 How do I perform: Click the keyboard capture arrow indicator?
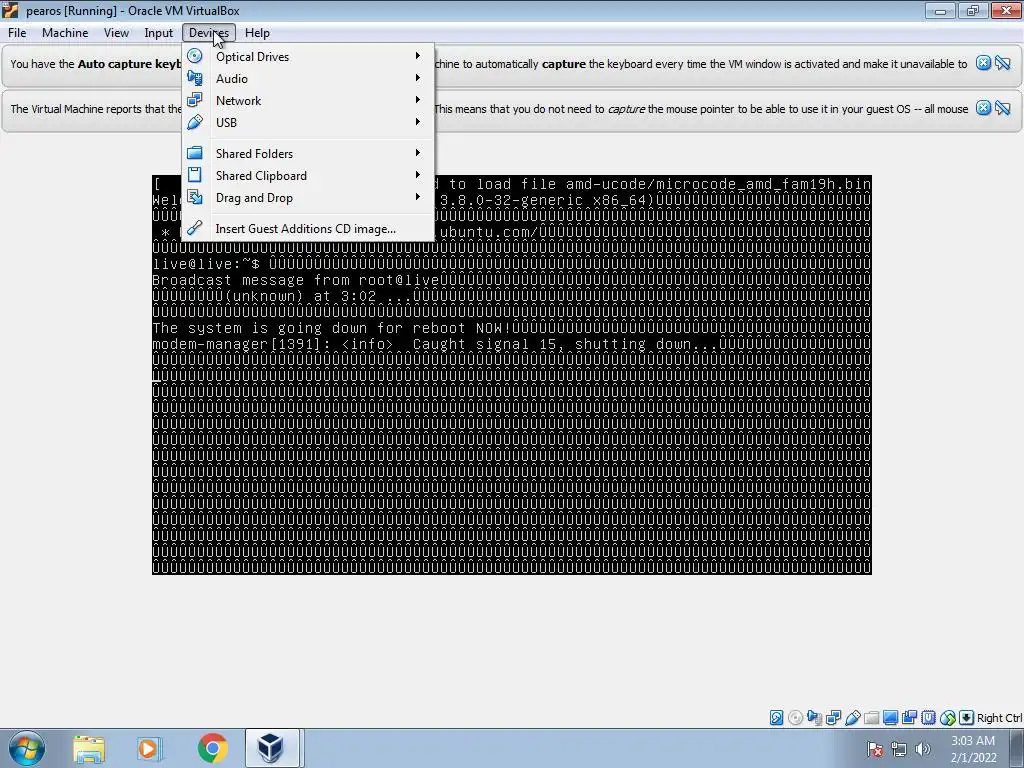(967, 718)
